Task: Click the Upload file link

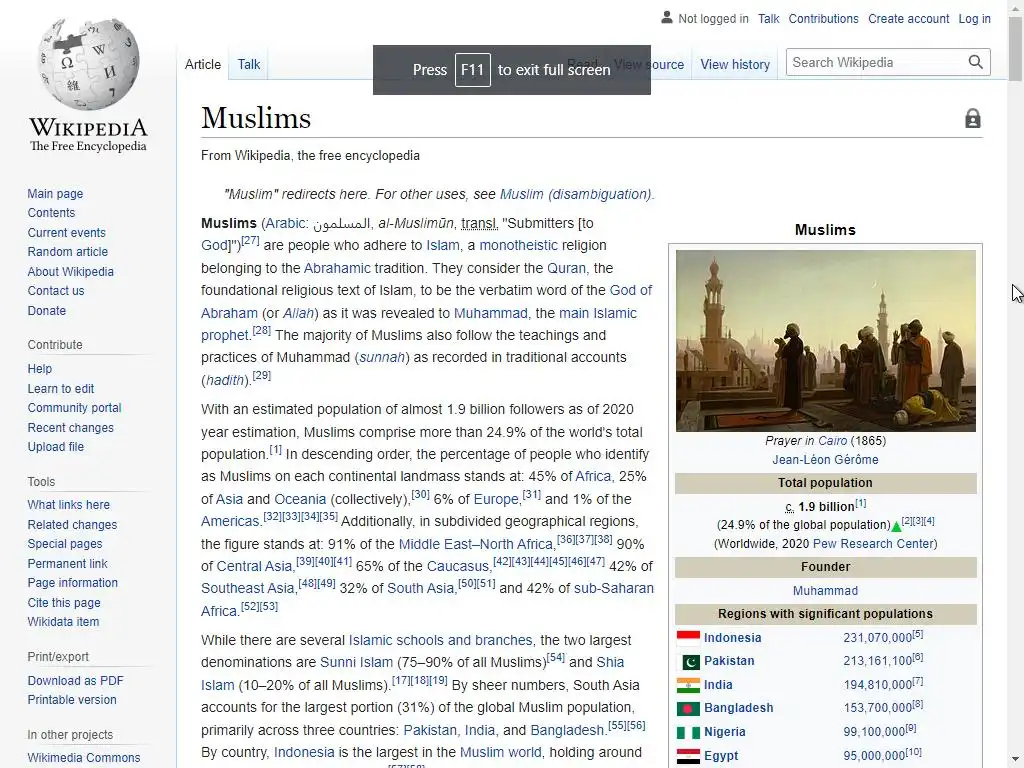Action: [56, 447]
